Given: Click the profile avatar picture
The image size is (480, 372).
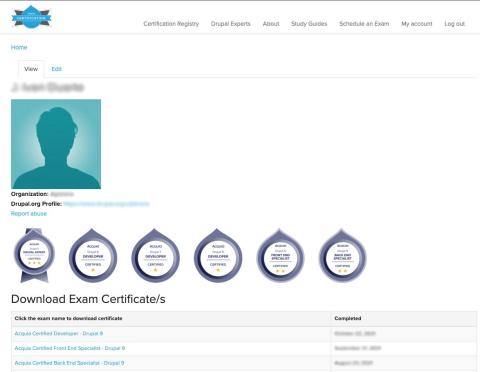Looking at the screenshot, I should pos(56,144).
